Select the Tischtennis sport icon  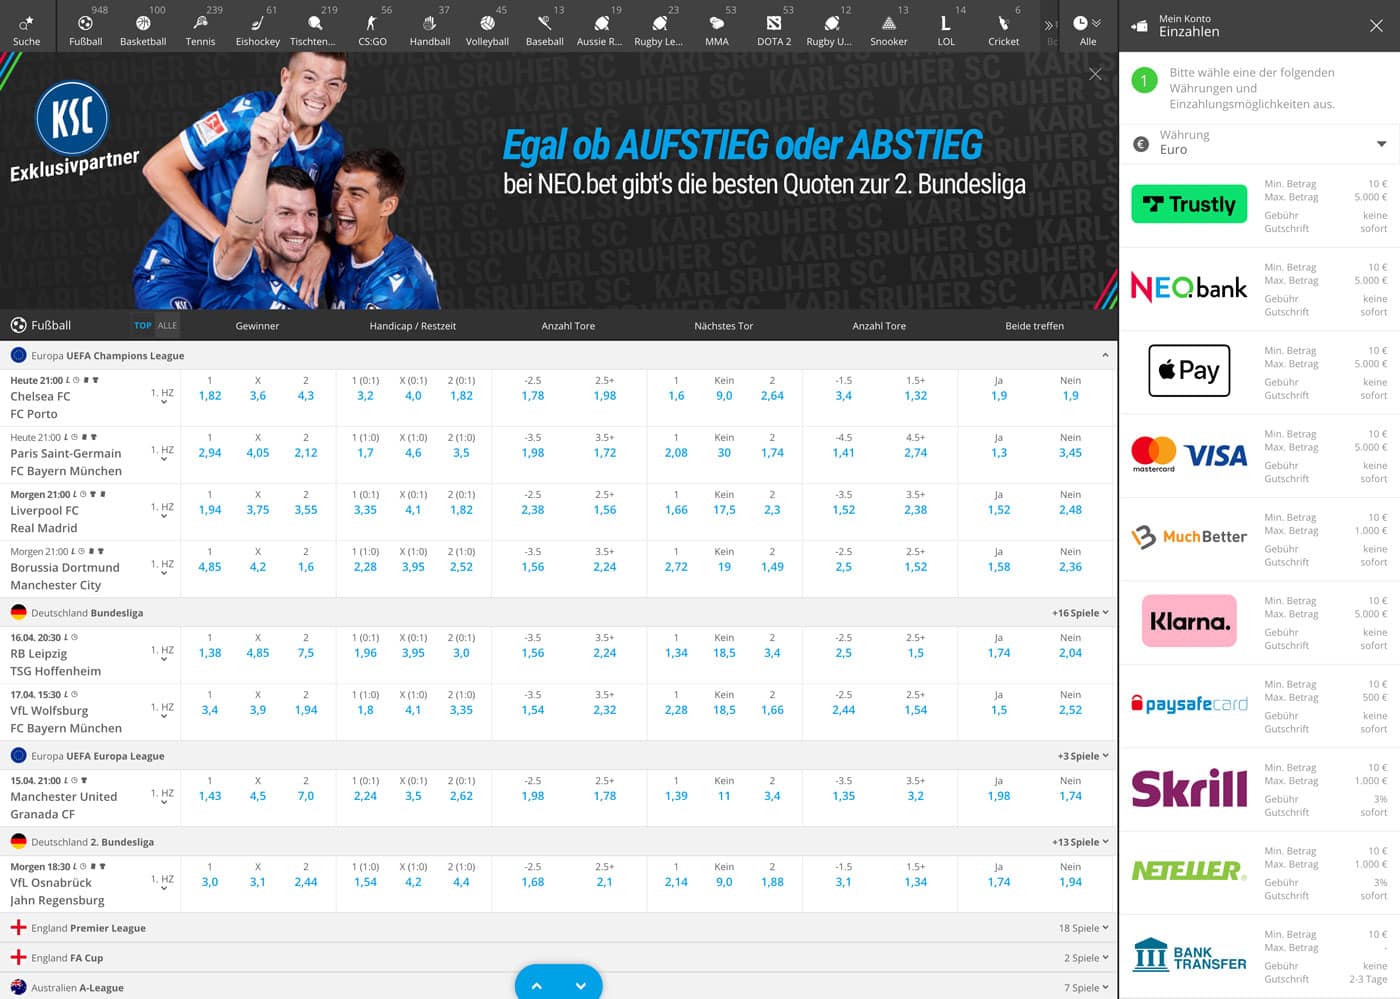(314, 24)
